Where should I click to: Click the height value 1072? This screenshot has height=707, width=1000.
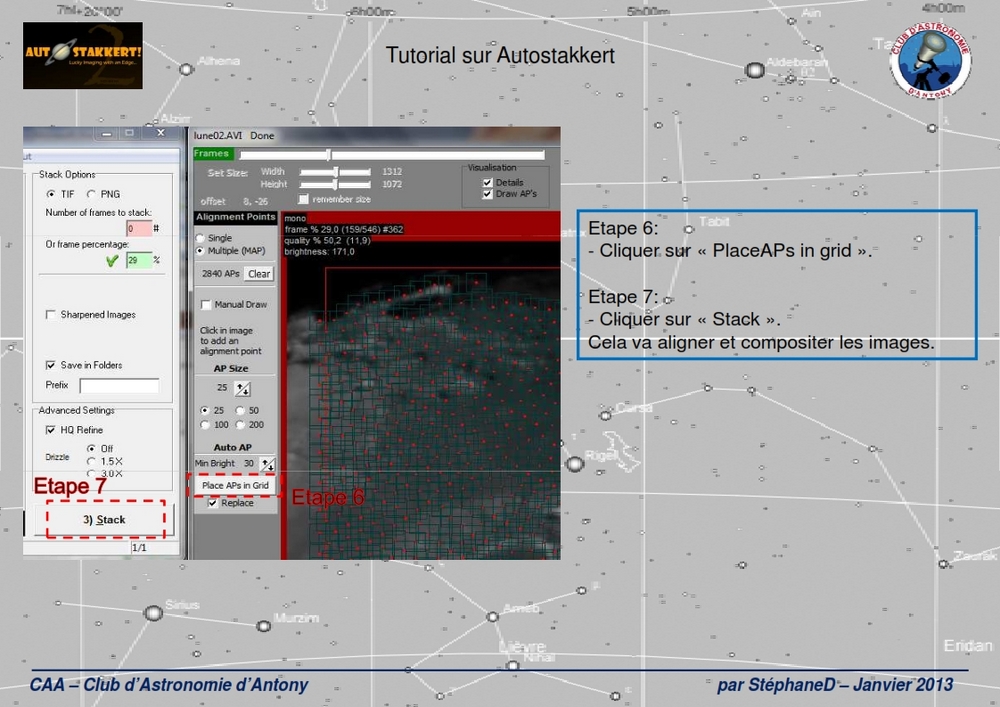point(392,185)
